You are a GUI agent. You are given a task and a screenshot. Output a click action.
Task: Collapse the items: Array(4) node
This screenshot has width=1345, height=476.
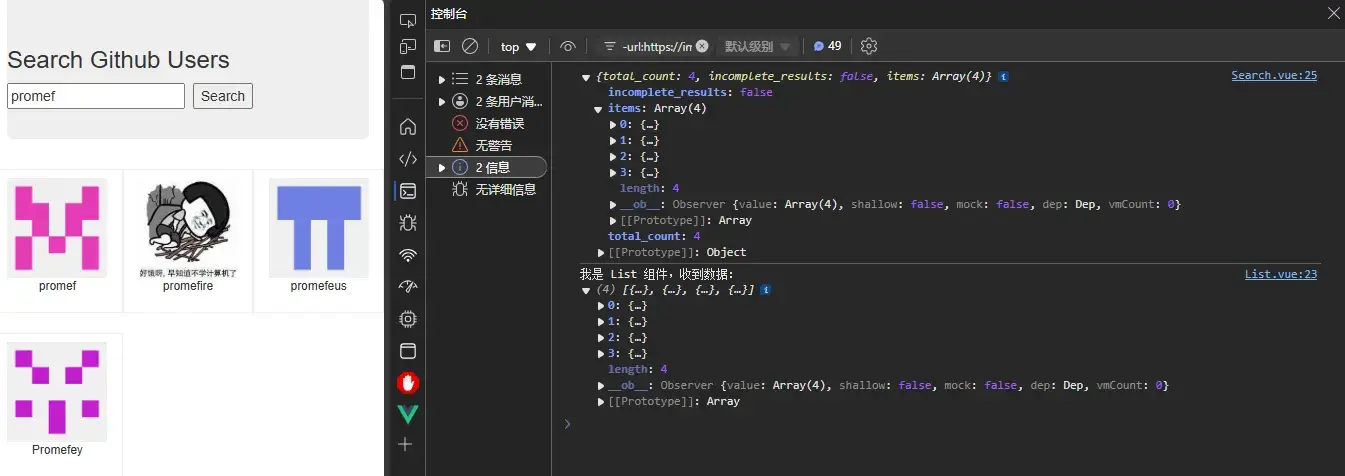[599, 108]
